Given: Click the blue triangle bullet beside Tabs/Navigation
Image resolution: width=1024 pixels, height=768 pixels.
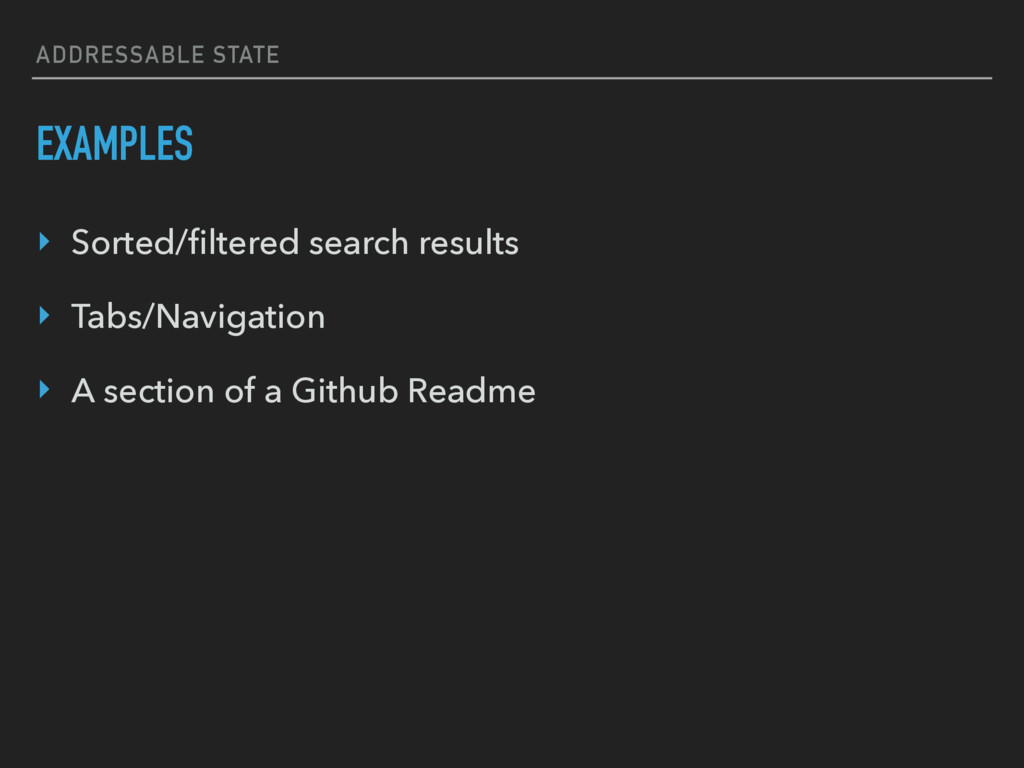Looking at the screenshot, I should click(x=44, y=315).
